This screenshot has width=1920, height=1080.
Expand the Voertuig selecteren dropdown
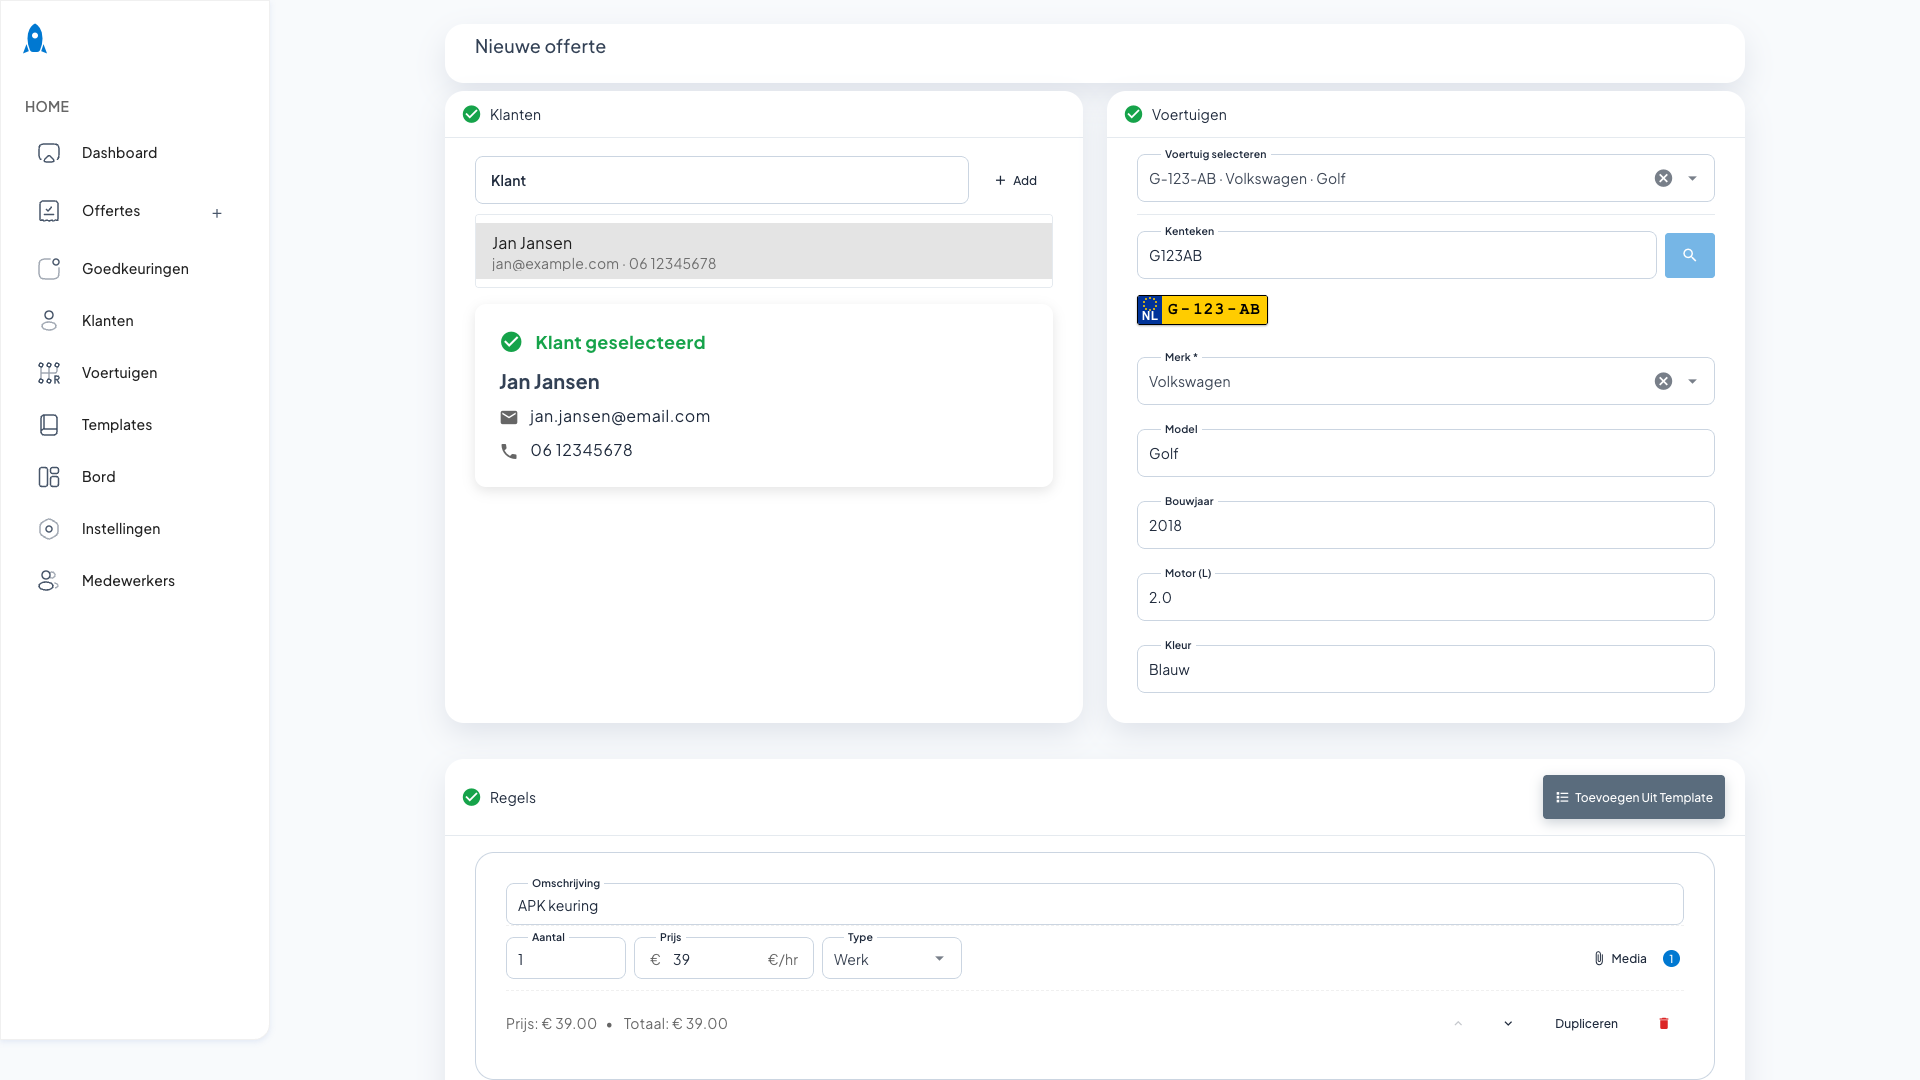[1692, 178]
